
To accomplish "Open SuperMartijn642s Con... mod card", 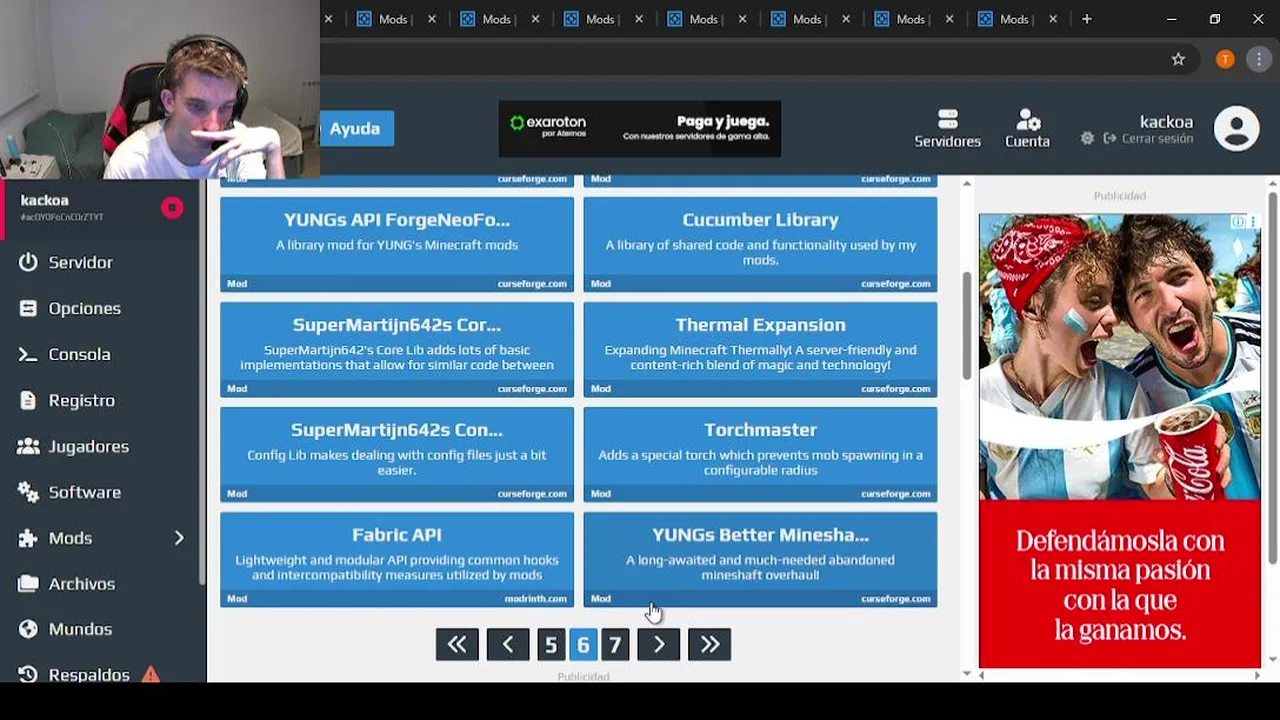I will coord(397,455).
